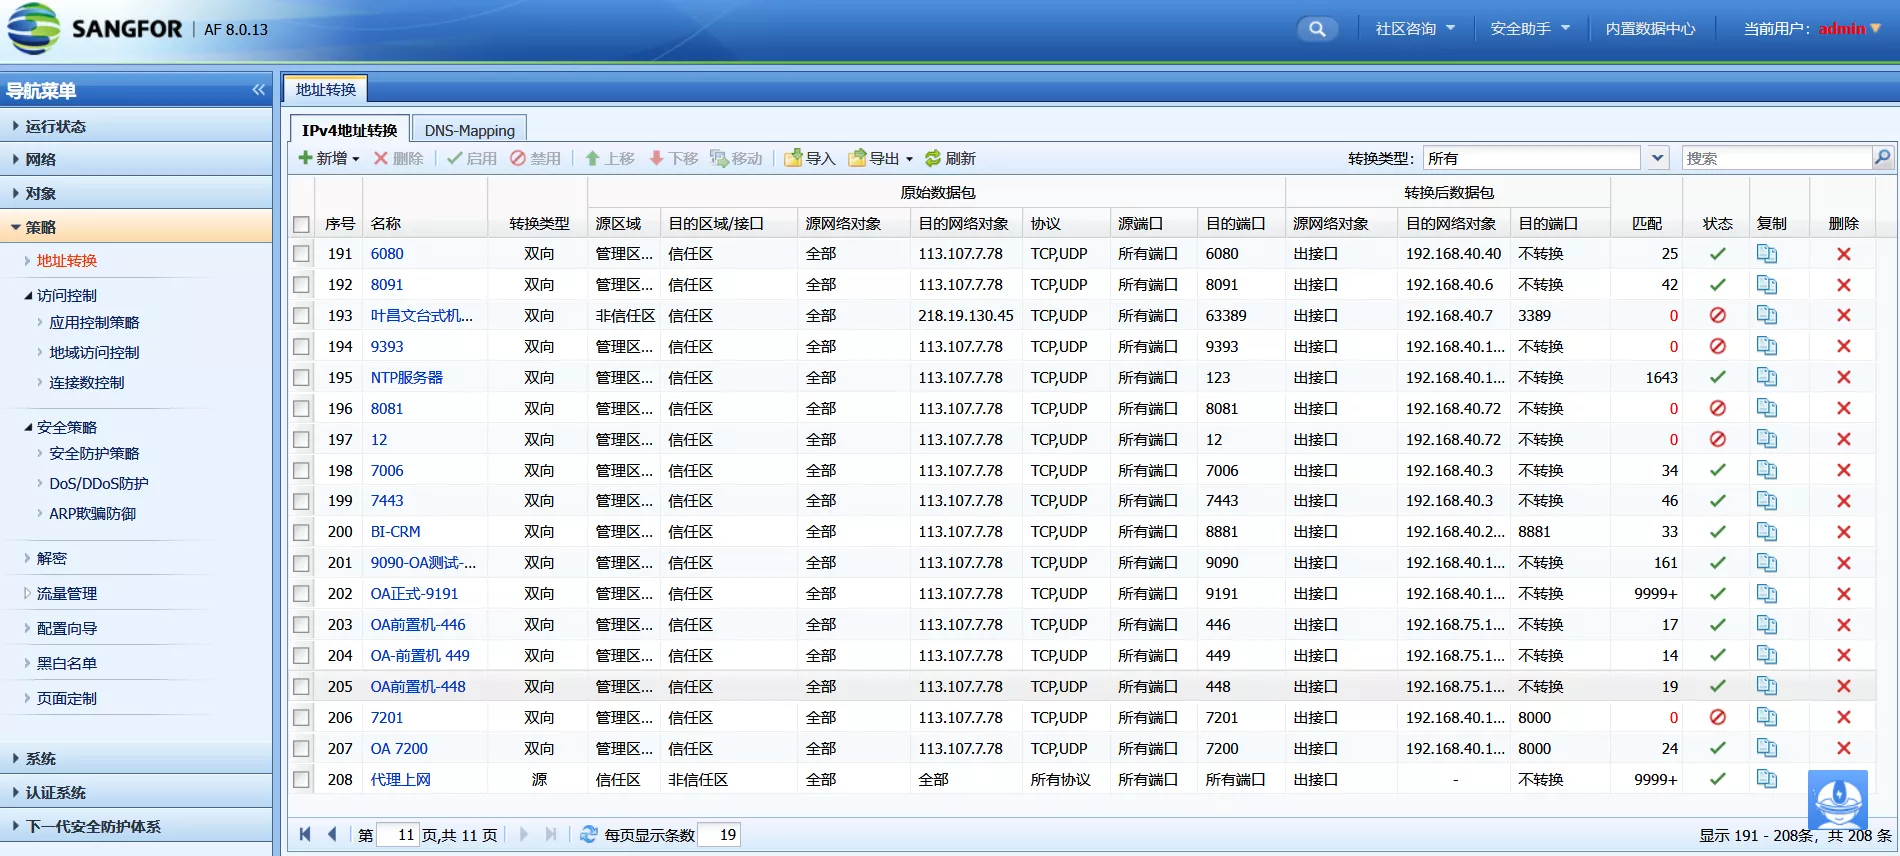1900x856 pixels.
Task: Open the 安全助手 header menu
Action: (x=1529, y=29)
